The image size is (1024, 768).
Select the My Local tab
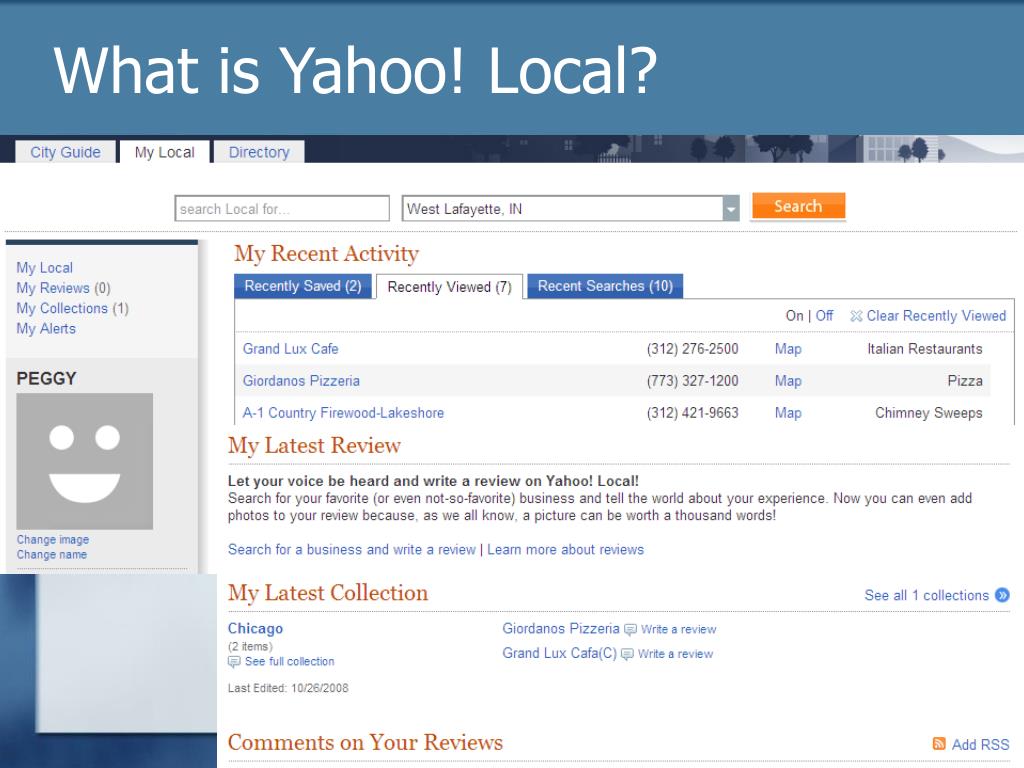pos(165,152)
